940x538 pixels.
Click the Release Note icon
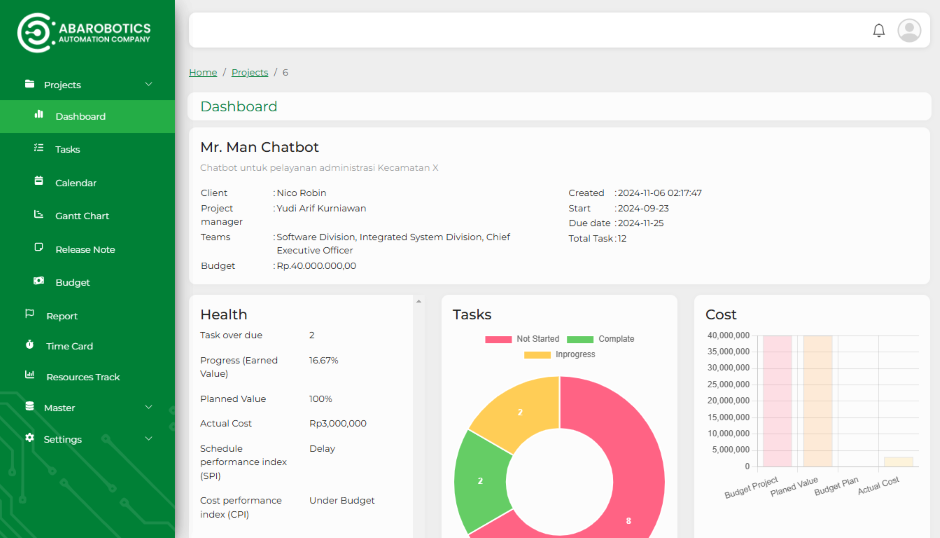pyautogui.click(x=39, y=247)
